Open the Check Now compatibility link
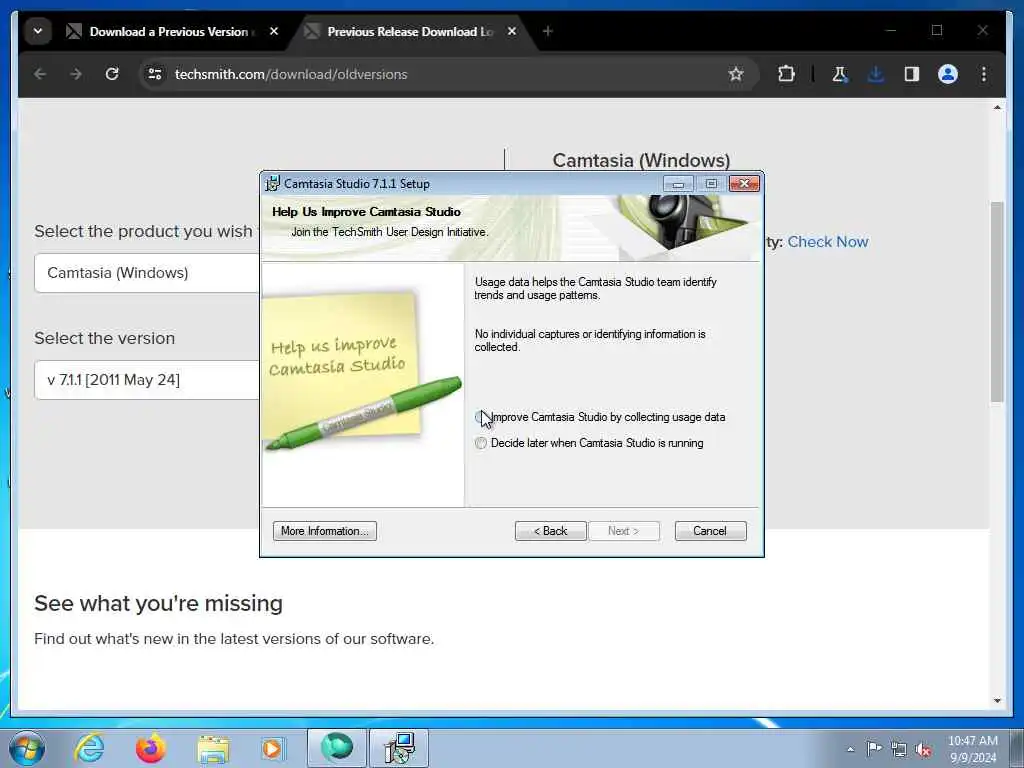Image resolution: width=1024 pixels, height=768 pixels. click(827, 242)
